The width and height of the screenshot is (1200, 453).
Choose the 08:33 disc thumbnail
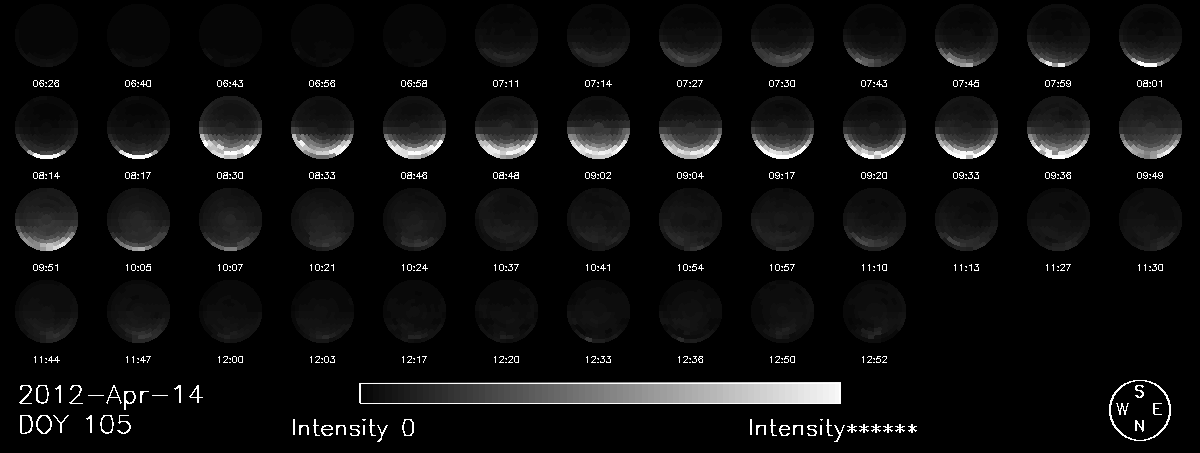[323, 129]
